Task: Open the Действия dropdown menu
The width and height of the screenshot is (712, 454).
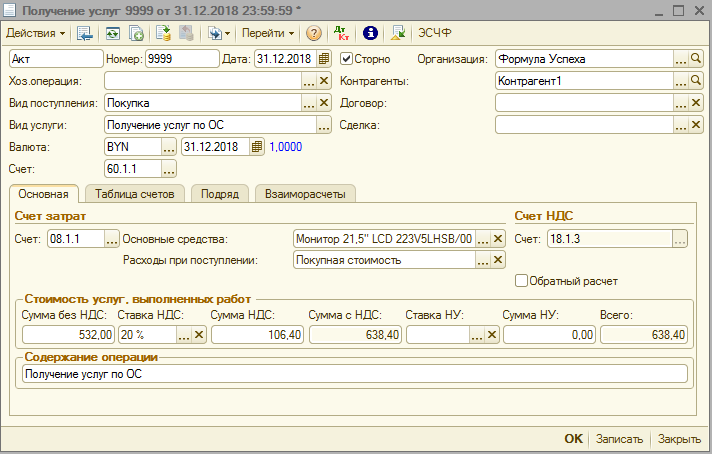Action: tap(36, 33)
